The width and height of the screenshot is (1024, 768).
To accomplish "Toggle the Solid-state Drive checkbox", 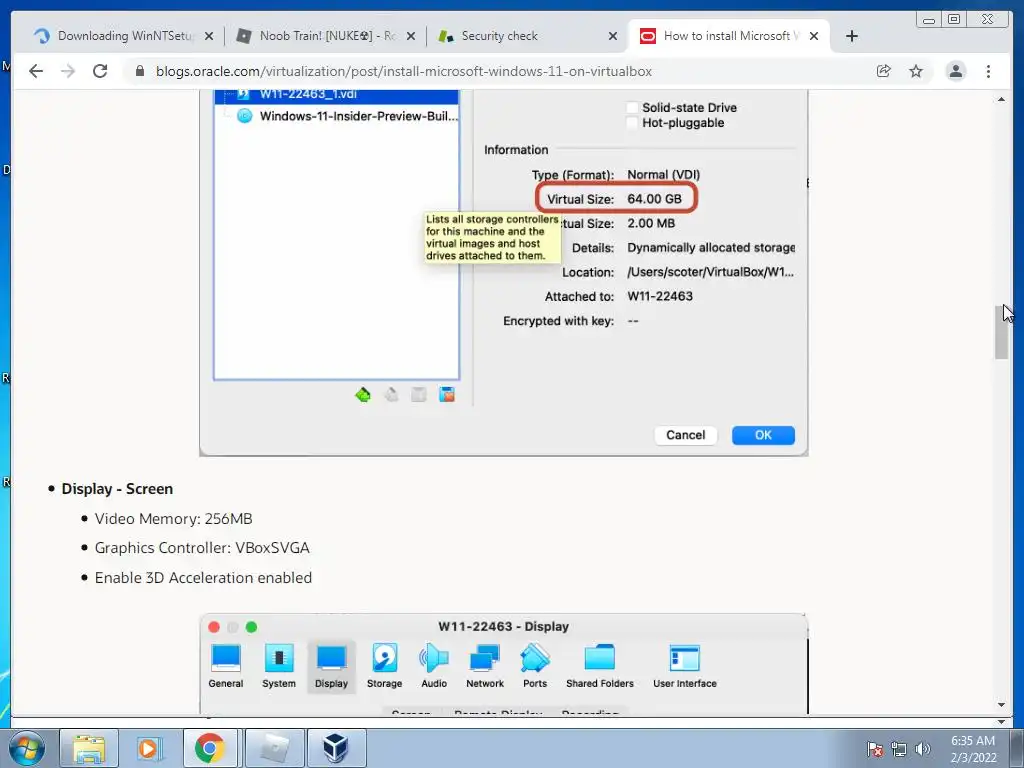I will (x=632, y=108).
